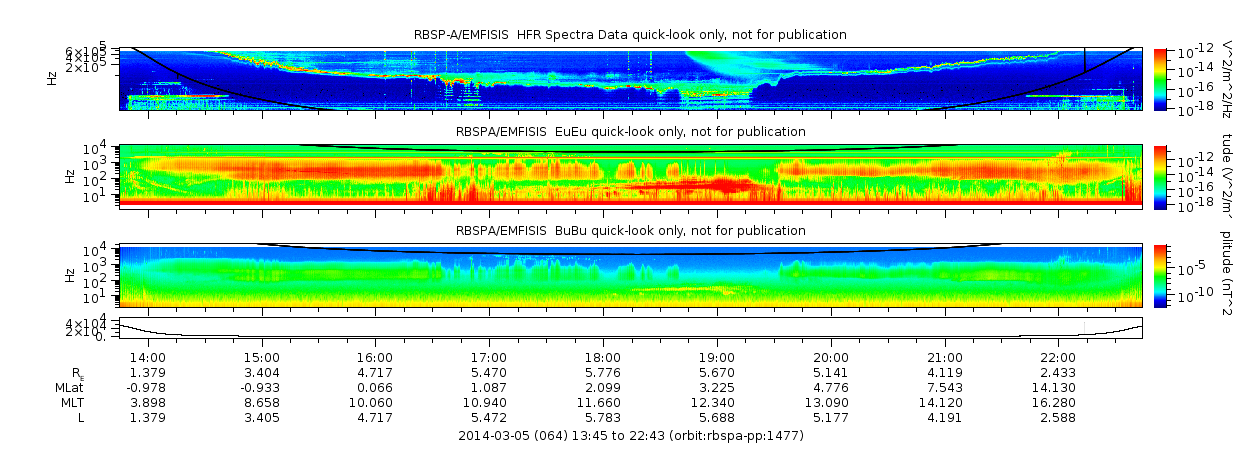Click the EuEu quick-look panel title
This screenshot has height=449, width=1250.
point(630,132)
